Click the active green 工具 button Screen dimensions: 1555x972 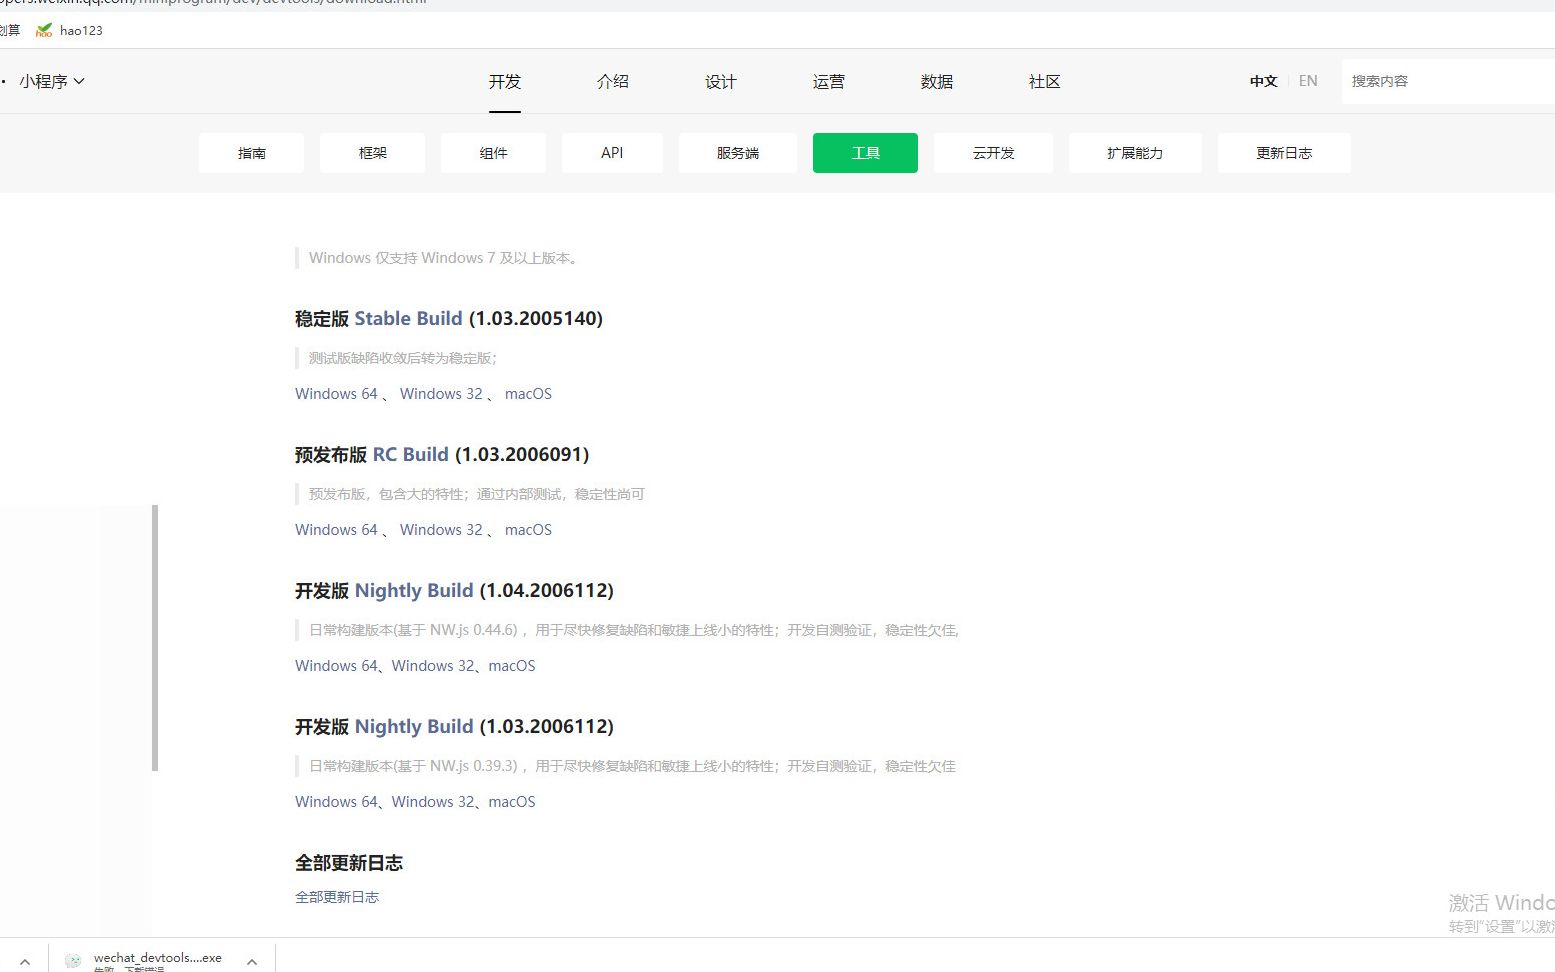(x=864, y=152)
